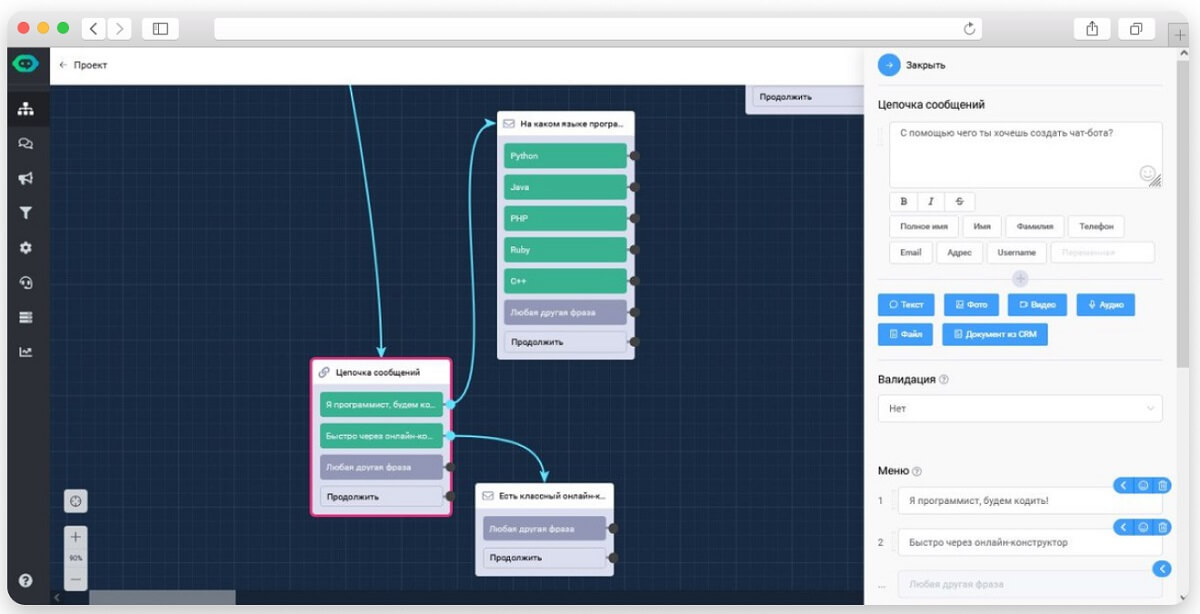1200x614 pixels.
Task: Click the center canvas target button
Action: [x=76, y=500]
